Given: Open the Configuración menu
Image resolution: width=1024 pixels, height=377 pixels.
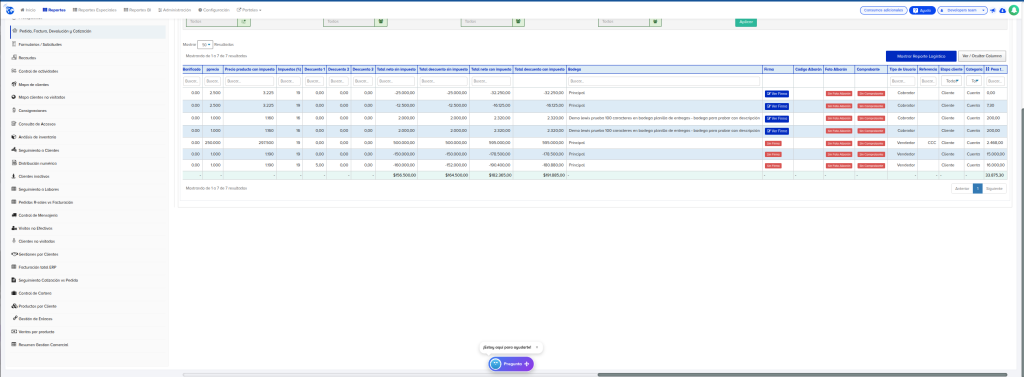Looking at the screenshot, I should tap(214, 10).
